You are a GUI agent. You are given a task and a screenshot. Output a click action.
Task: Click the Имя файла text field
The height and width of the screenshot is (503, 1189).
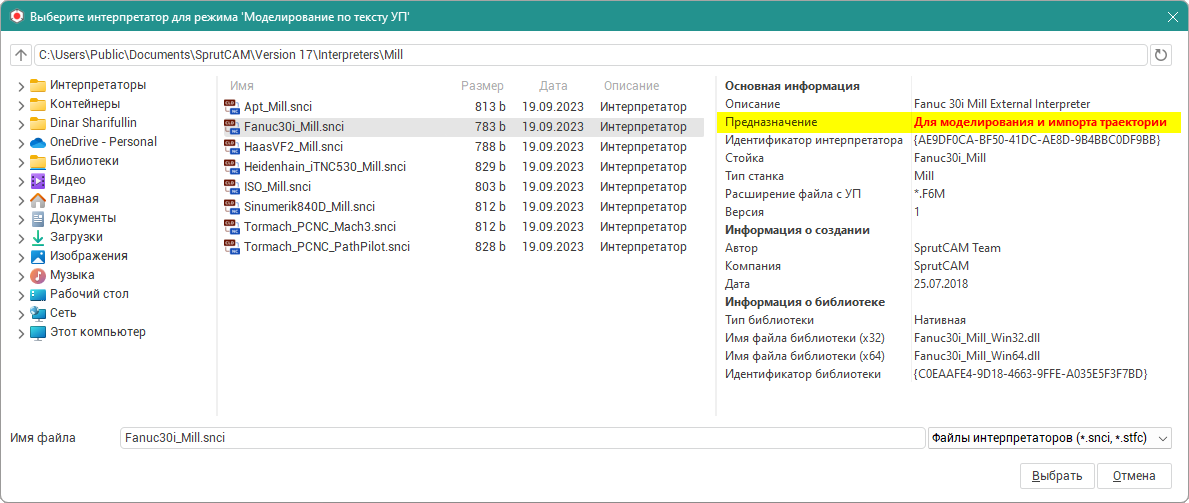(x=520, y=438)
